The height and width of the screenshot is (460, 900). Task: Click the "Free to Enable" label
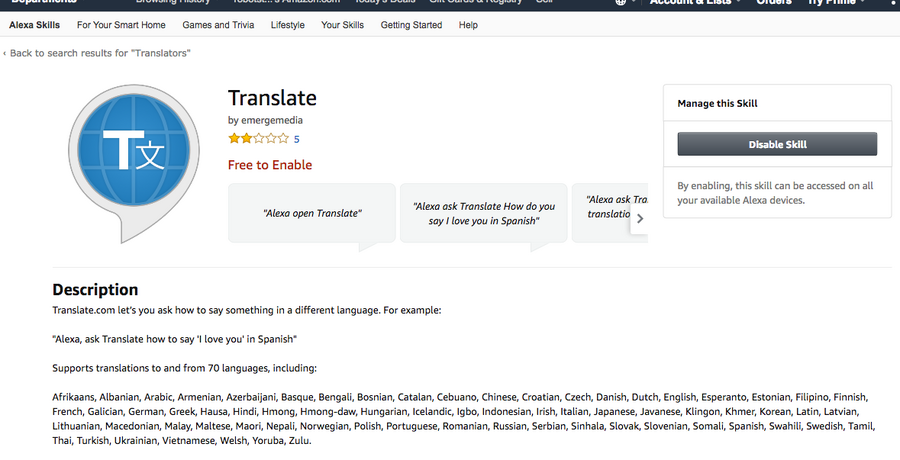click(x=270, y=165)
